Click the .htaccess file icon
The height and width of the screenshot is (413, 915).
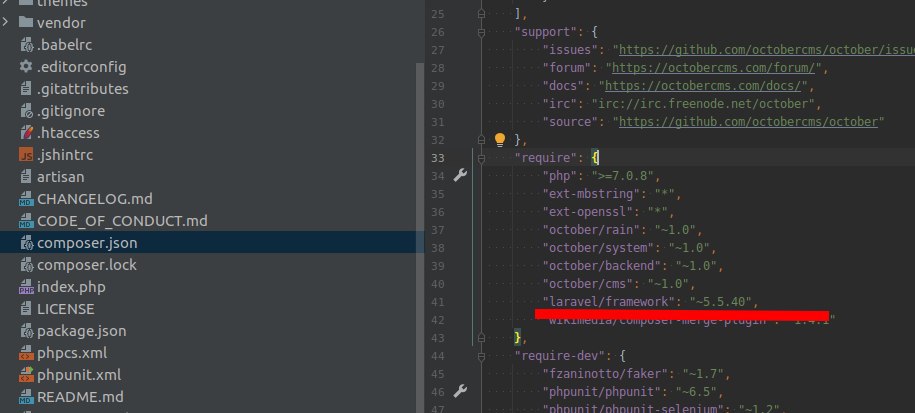coord(26,132)
